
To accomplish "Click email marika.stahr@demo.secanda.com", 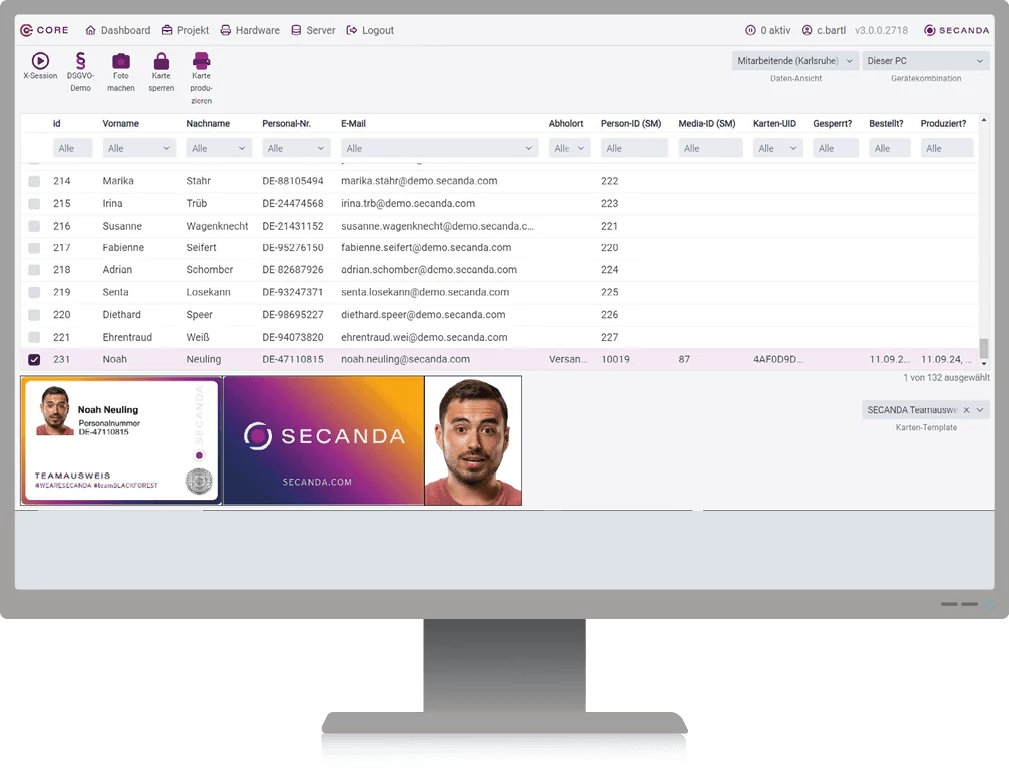I will 419,181.
